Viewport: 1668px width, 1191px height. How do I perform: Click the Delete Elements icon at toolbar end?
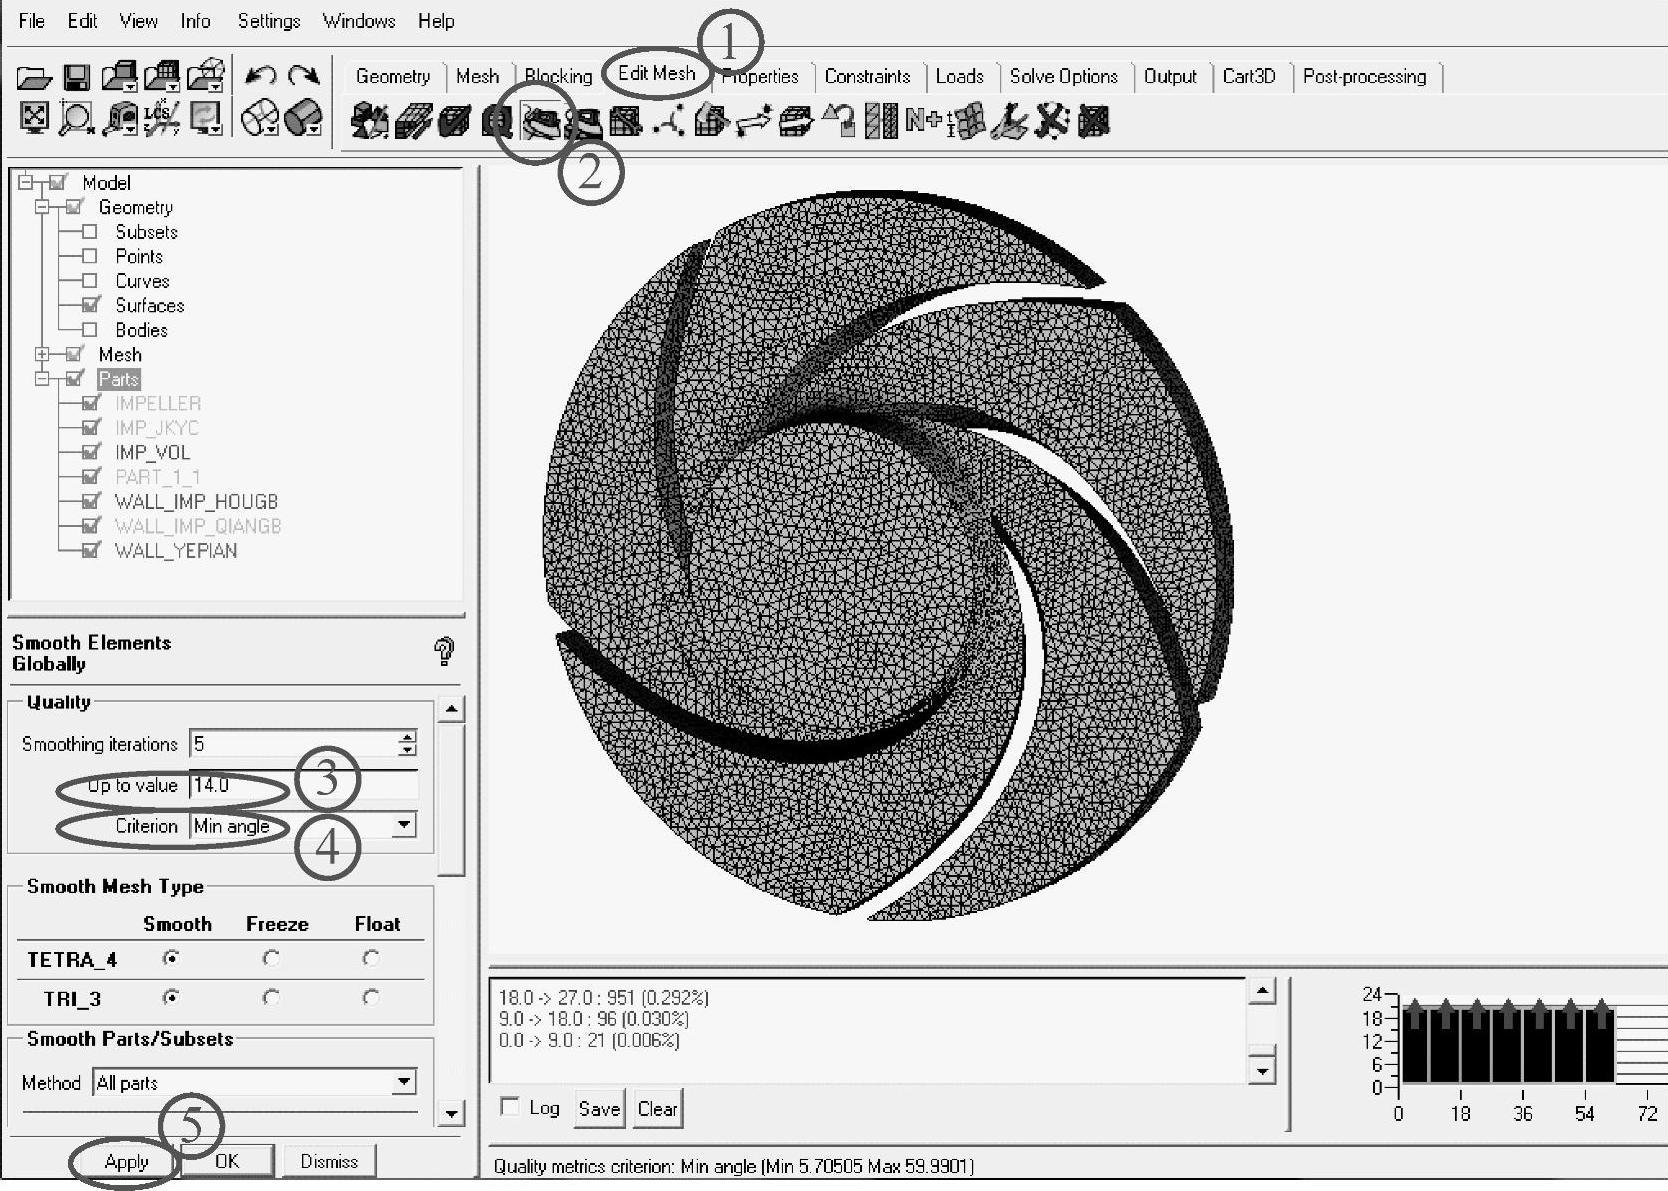click(1094, 122)
